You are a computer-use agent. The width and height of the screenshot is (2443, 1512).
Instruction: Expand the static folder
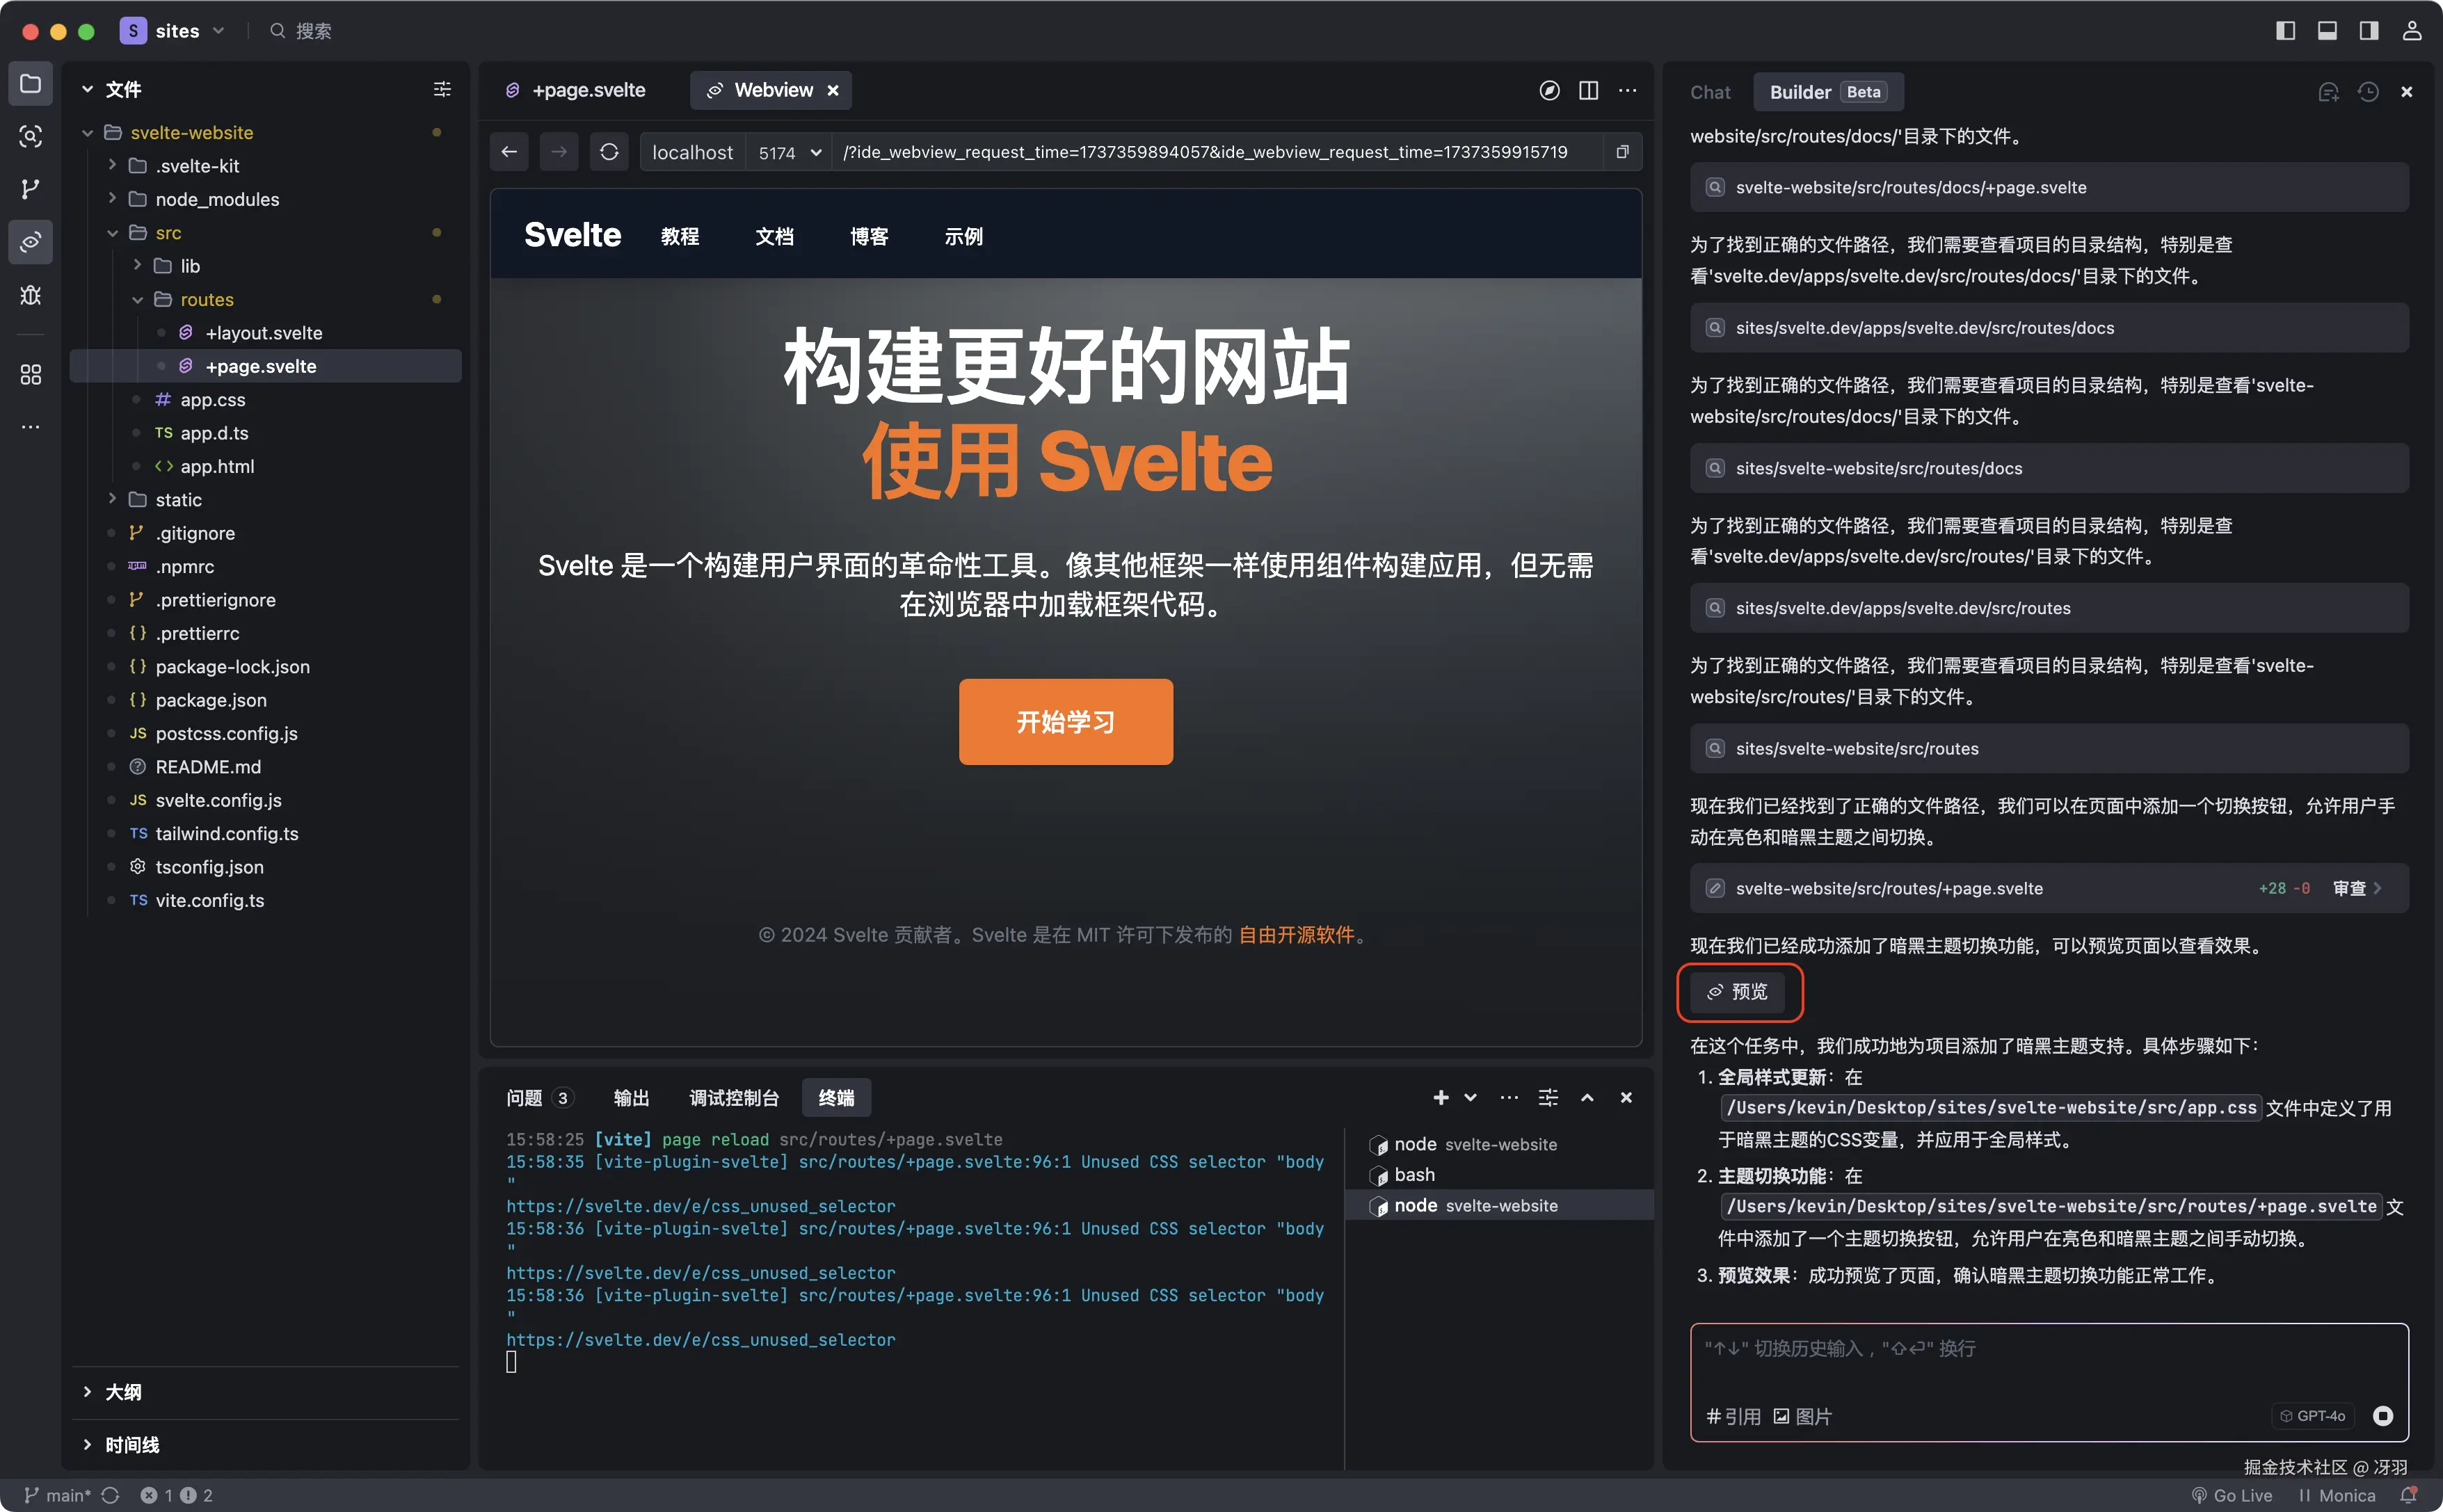coord(178,500)
